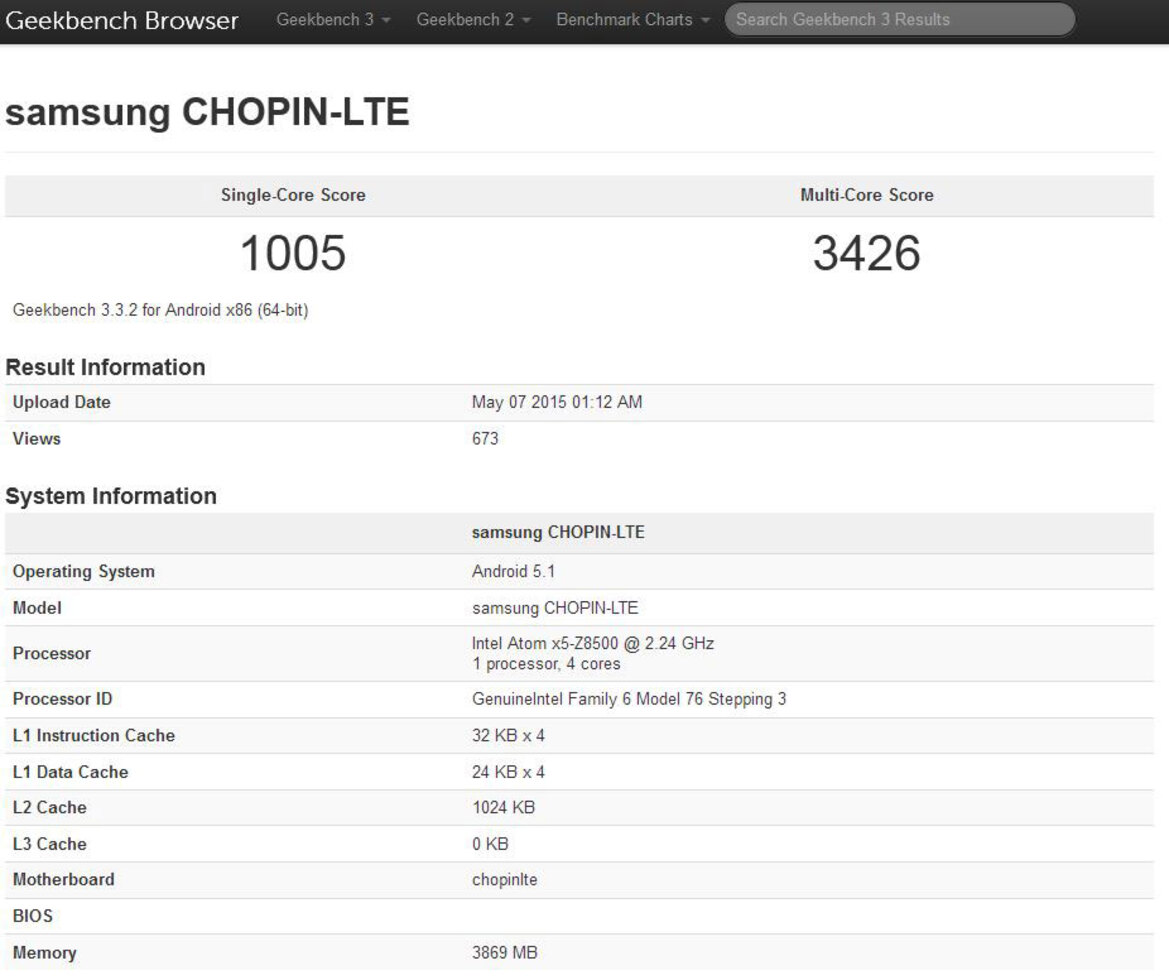The width and height of the screenshot is (1169, 980).
Task: Select the L1 Data Cache 24 KB x 4 value
Action: [508, 773]
